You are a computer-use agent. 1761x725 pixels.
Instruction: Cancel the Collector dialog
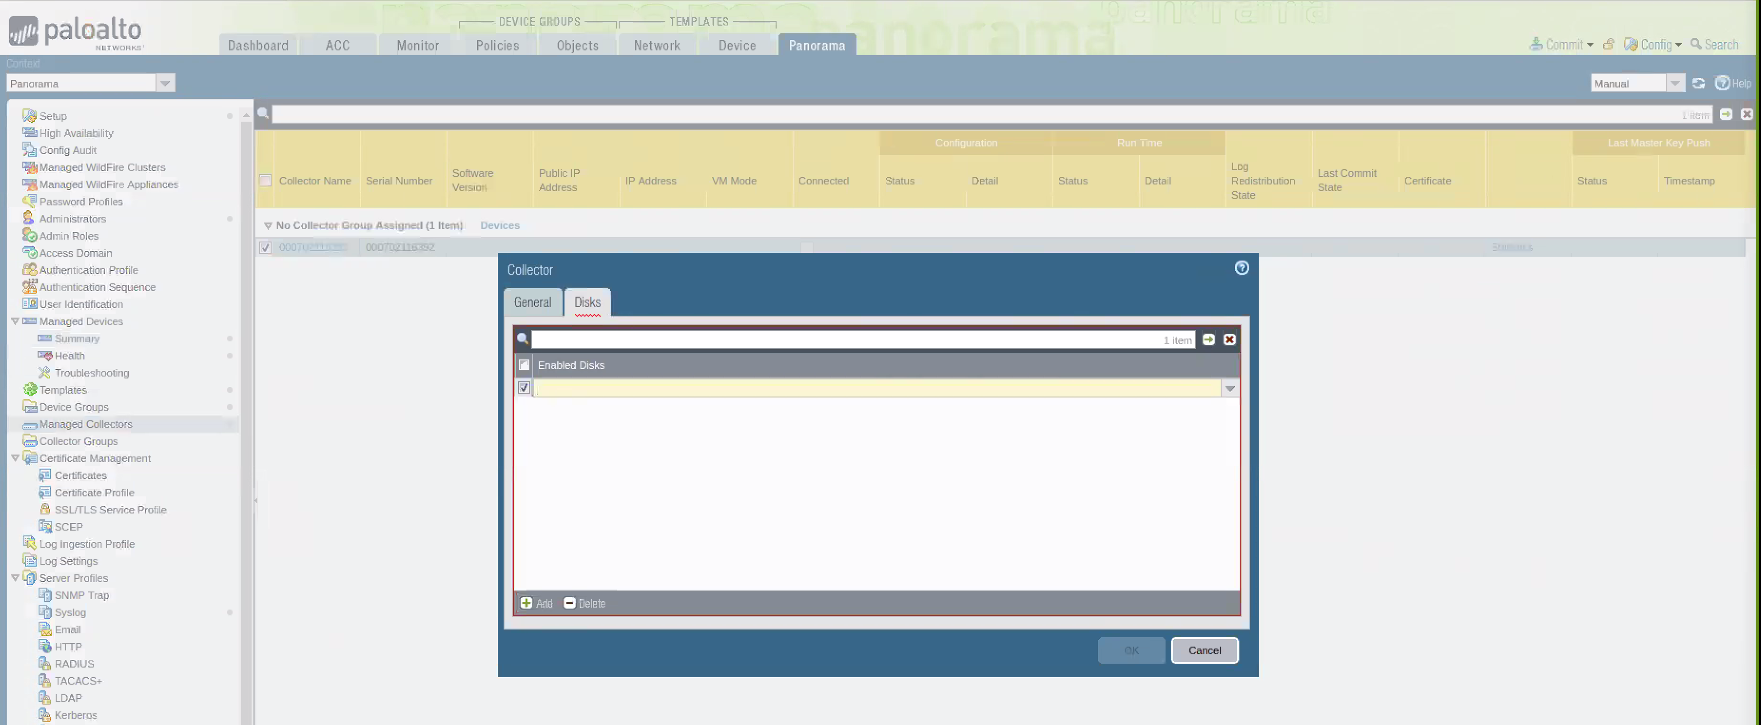(1205, 650)
